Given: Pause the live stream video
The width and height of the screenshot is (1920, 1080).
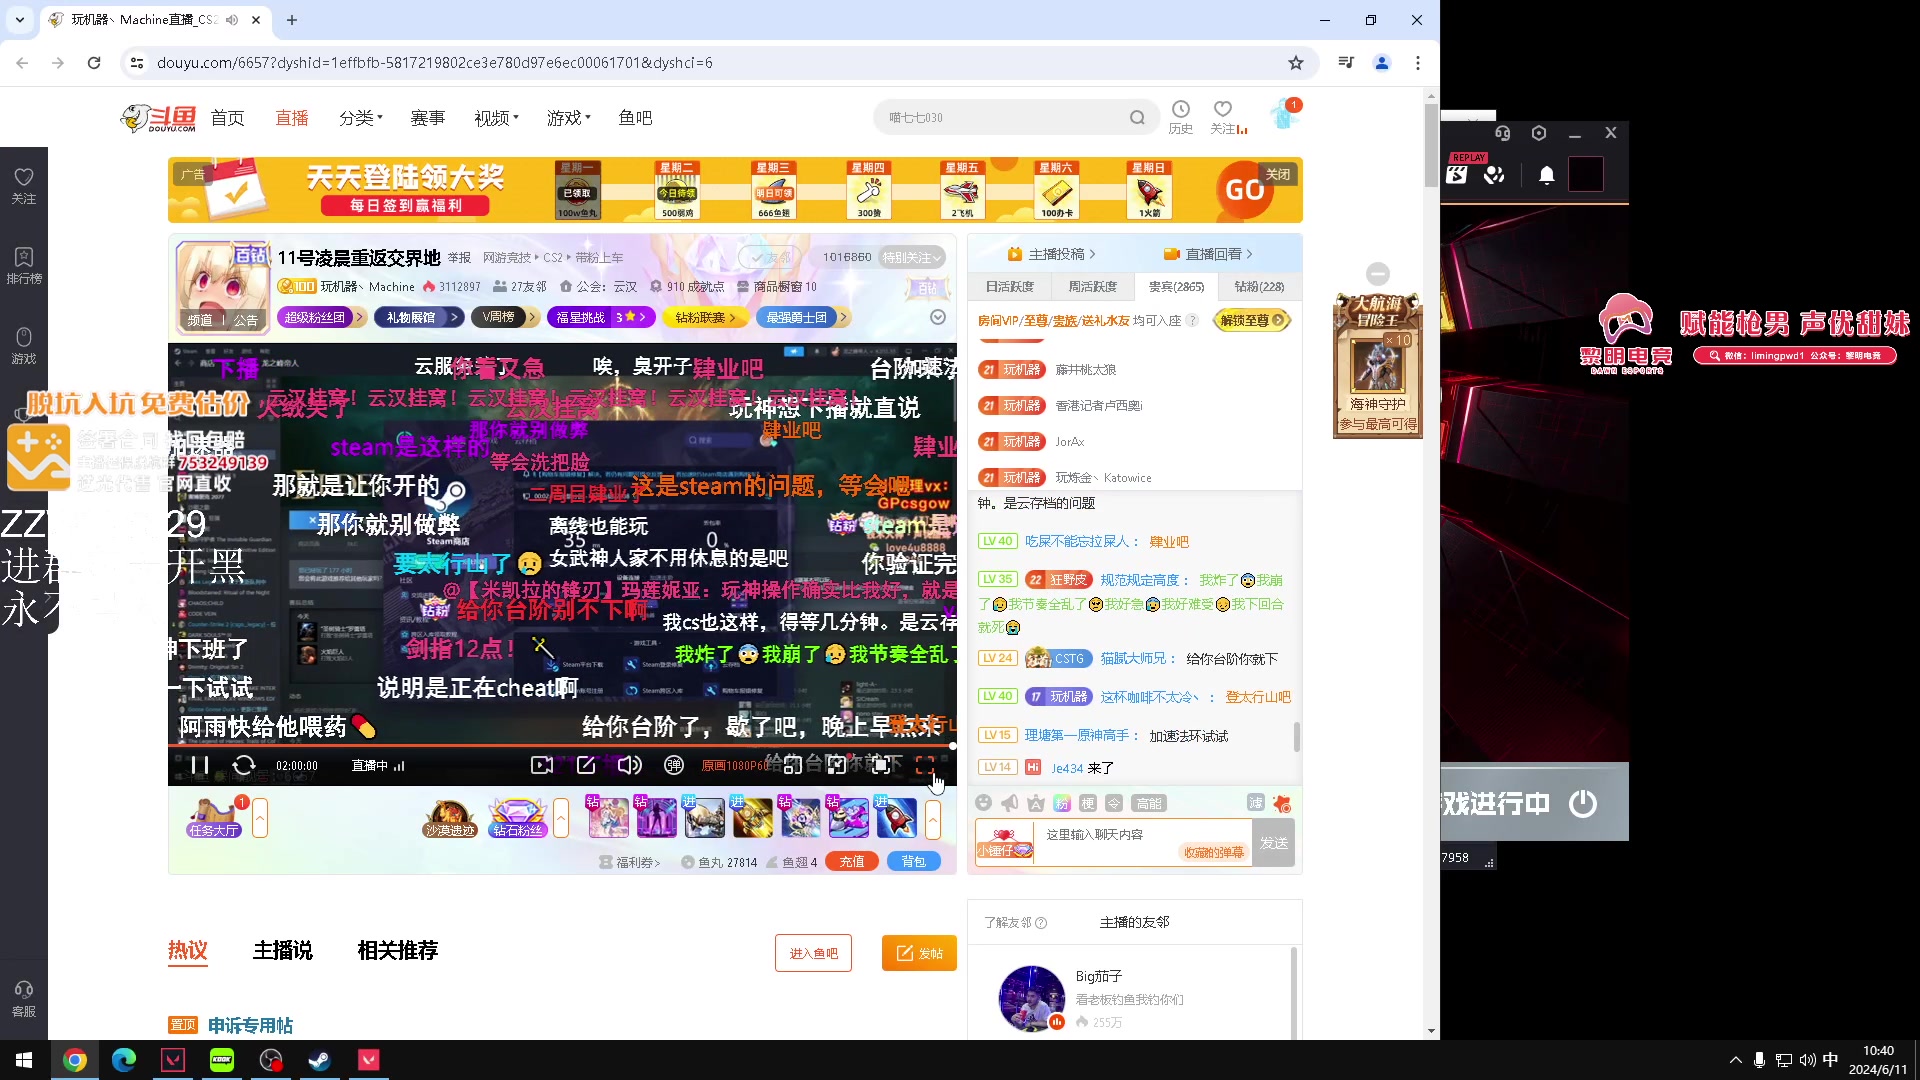Looking at the screenshot, I should (200, 766).
